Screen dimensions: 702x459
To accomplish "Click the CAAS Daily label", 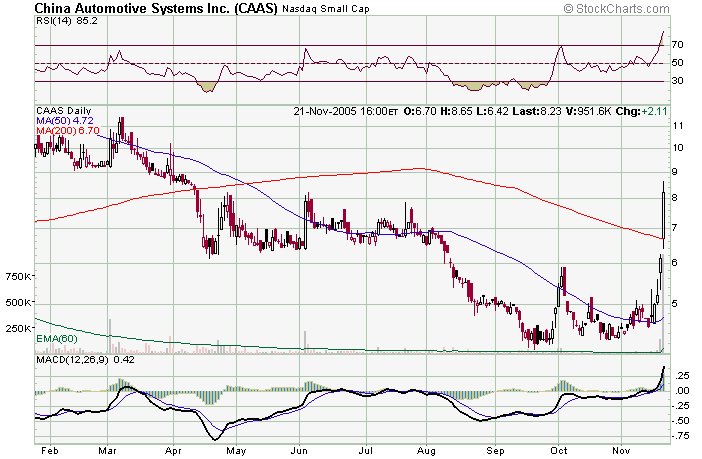I will click(64, 111).
